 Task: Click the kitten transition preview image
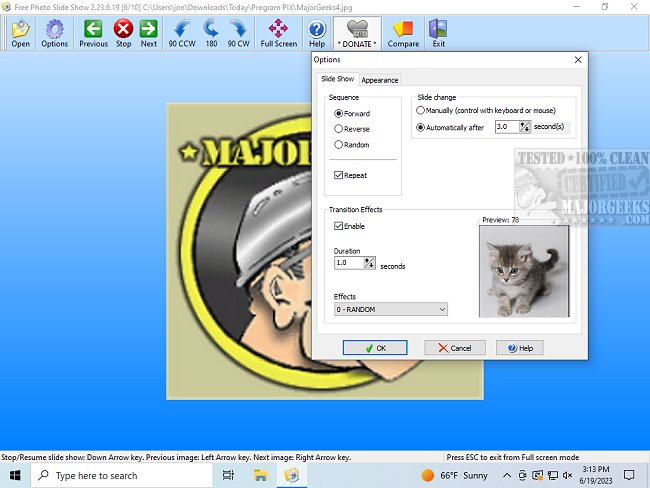pyautogui.click(x=524, y=271)
